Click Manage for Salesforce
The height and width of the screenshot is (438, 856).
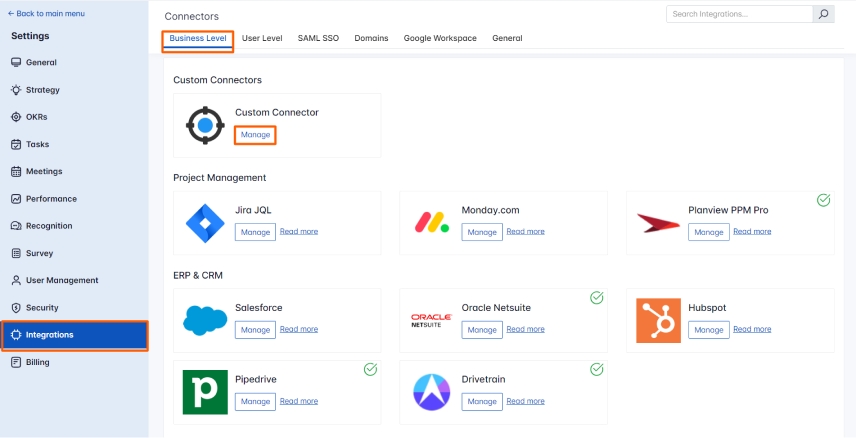(x=255, y=330)
